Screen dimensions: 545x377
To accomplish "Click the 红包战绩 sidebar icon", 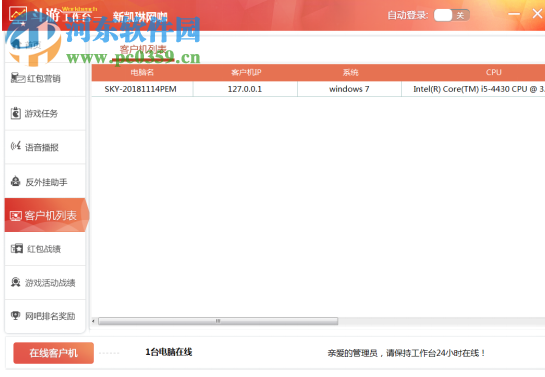I will [17, 248].
